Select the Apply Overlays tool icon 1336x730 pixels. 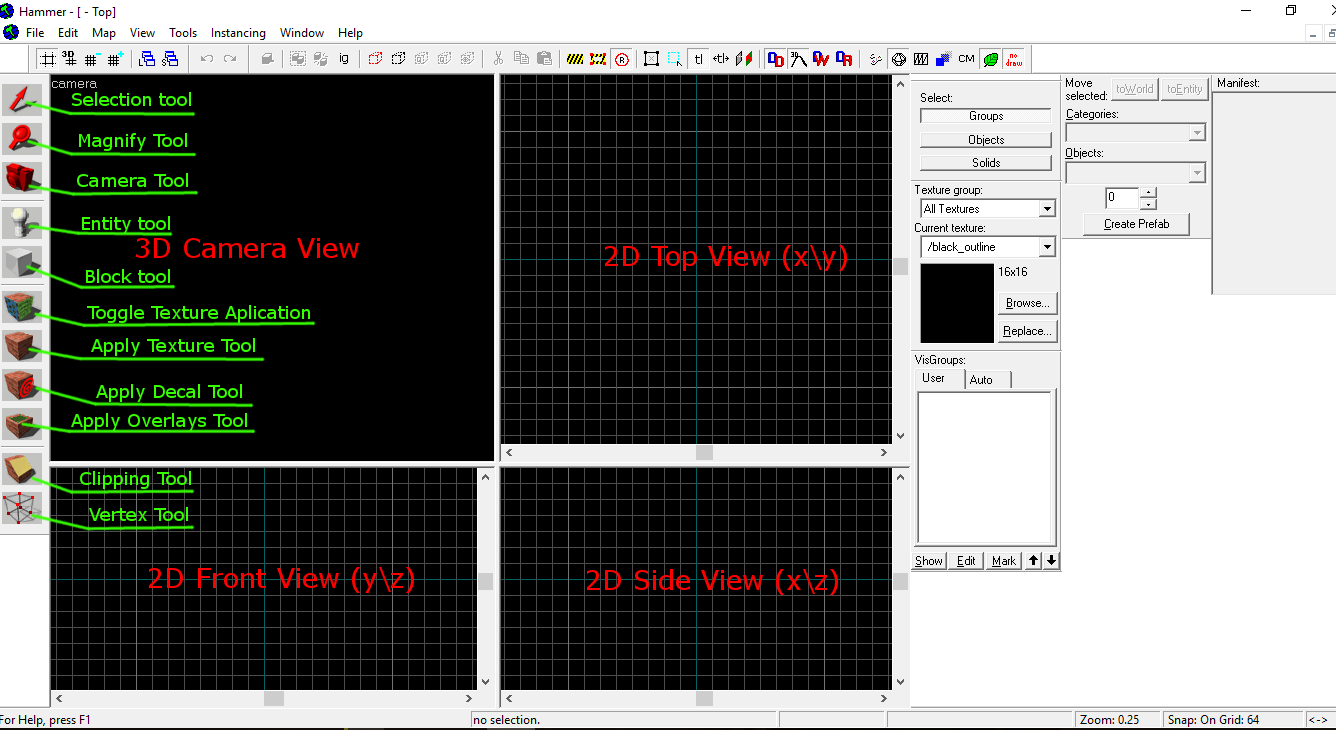coord(22,424)
